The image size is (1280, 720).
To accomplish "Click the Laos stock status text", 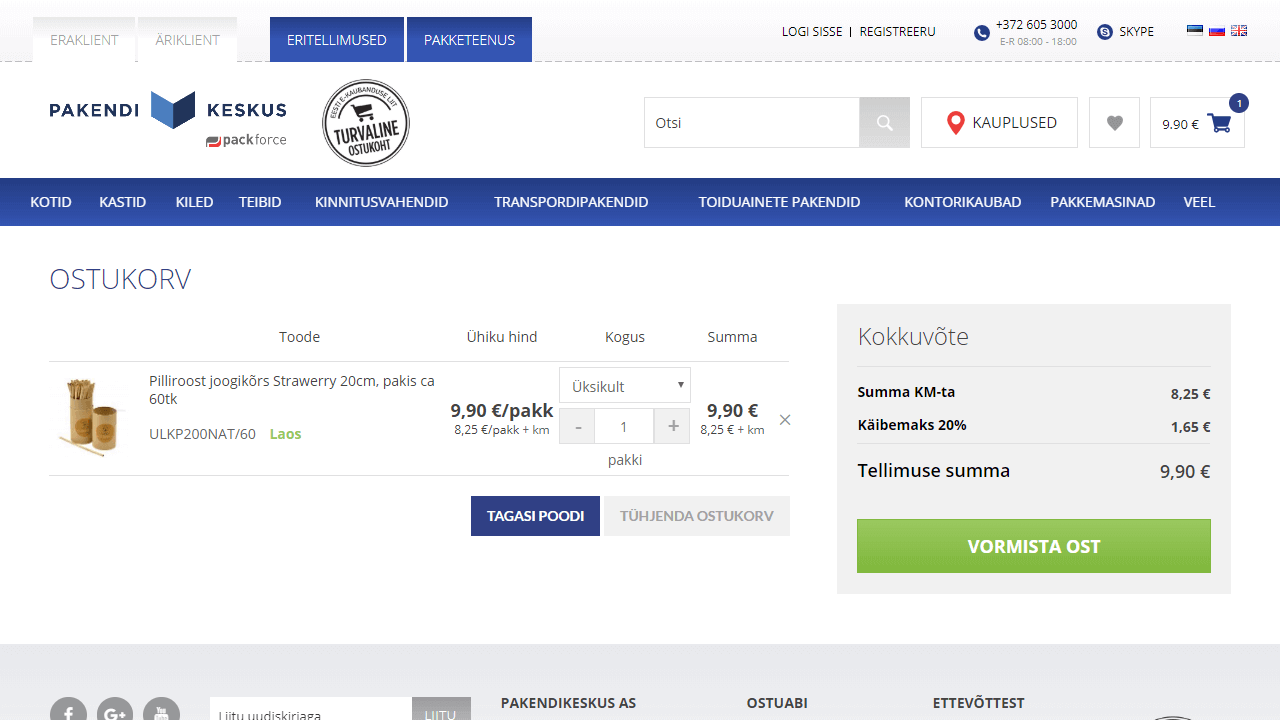I will tap(285, 434).
